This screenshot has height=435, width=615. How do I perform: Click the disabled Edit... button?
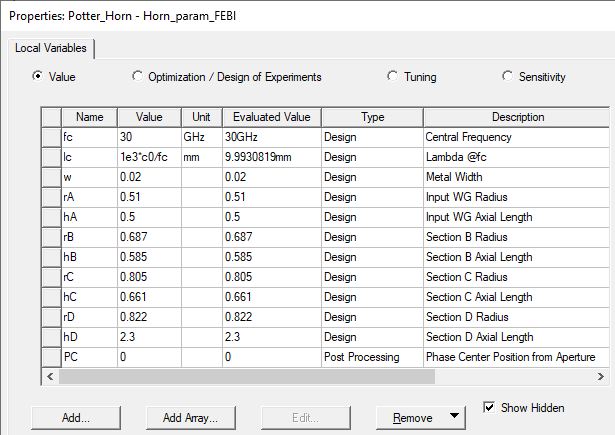(x=306, y=418)
